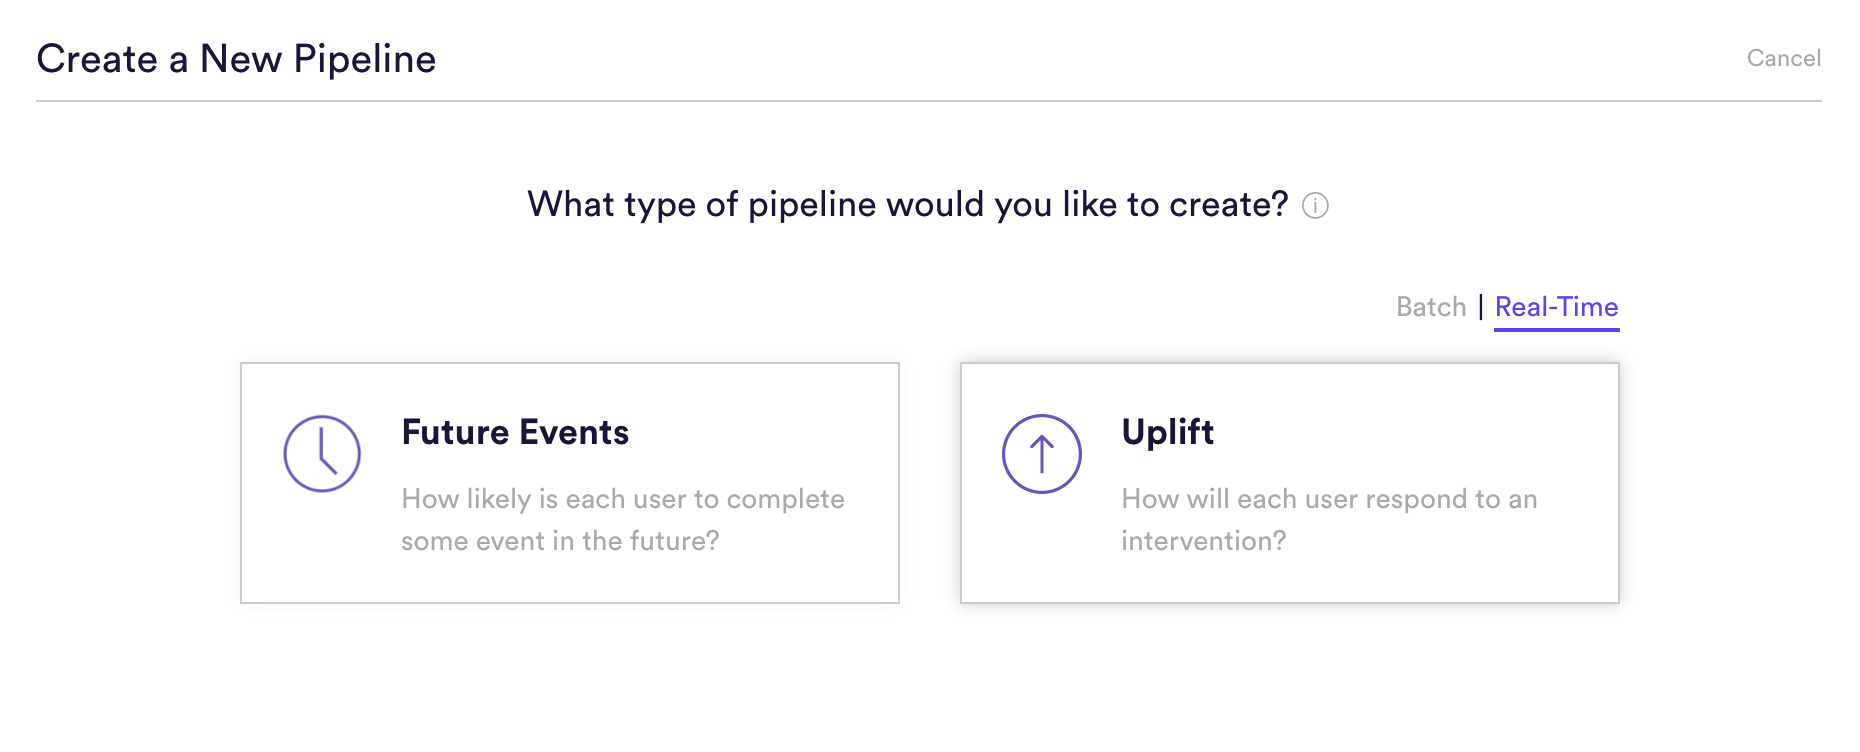Click the header separator line below title
The height and width of the screenshot is (752, 1860).
click(x=929, y=101)
